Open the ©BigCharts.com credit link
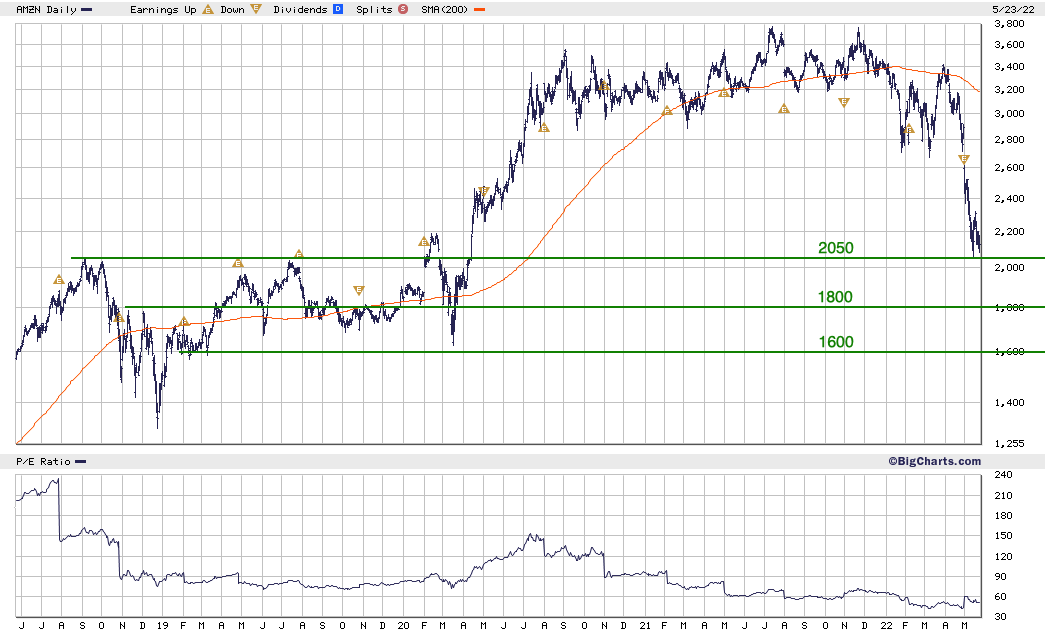 pos(934,461)
